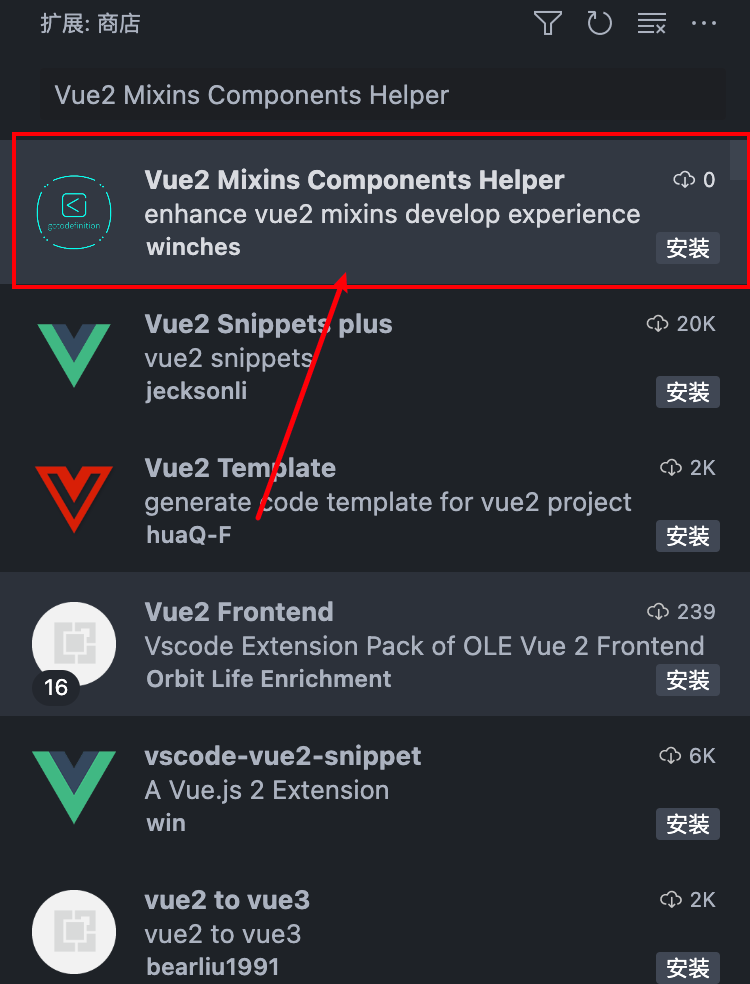Install the Vue2 Frontend extension pack
Screen dimensions: 750x984
(688, 680)
